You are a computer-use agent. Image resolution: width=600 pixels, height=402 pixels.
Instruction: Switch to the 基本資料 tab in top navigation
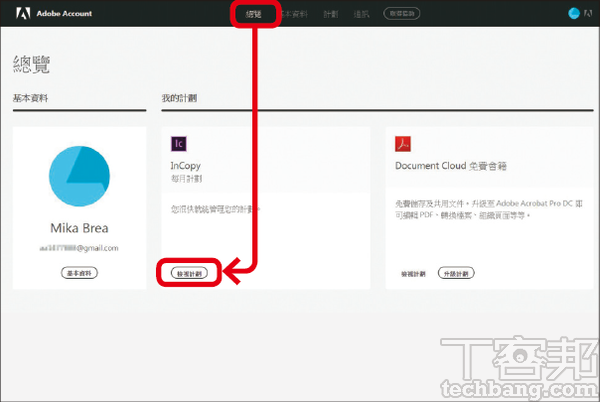coord(294,14)
